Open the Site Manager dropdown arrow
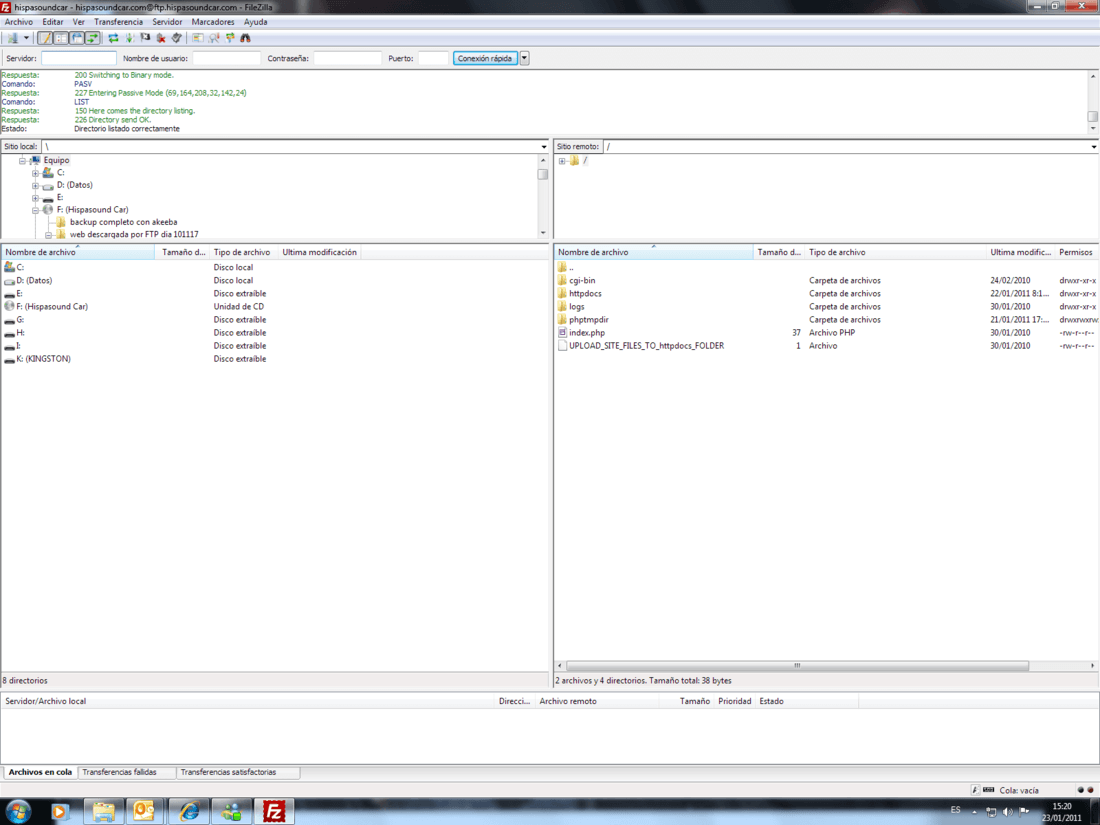The image size is (1100, 825). pos(26,38)
